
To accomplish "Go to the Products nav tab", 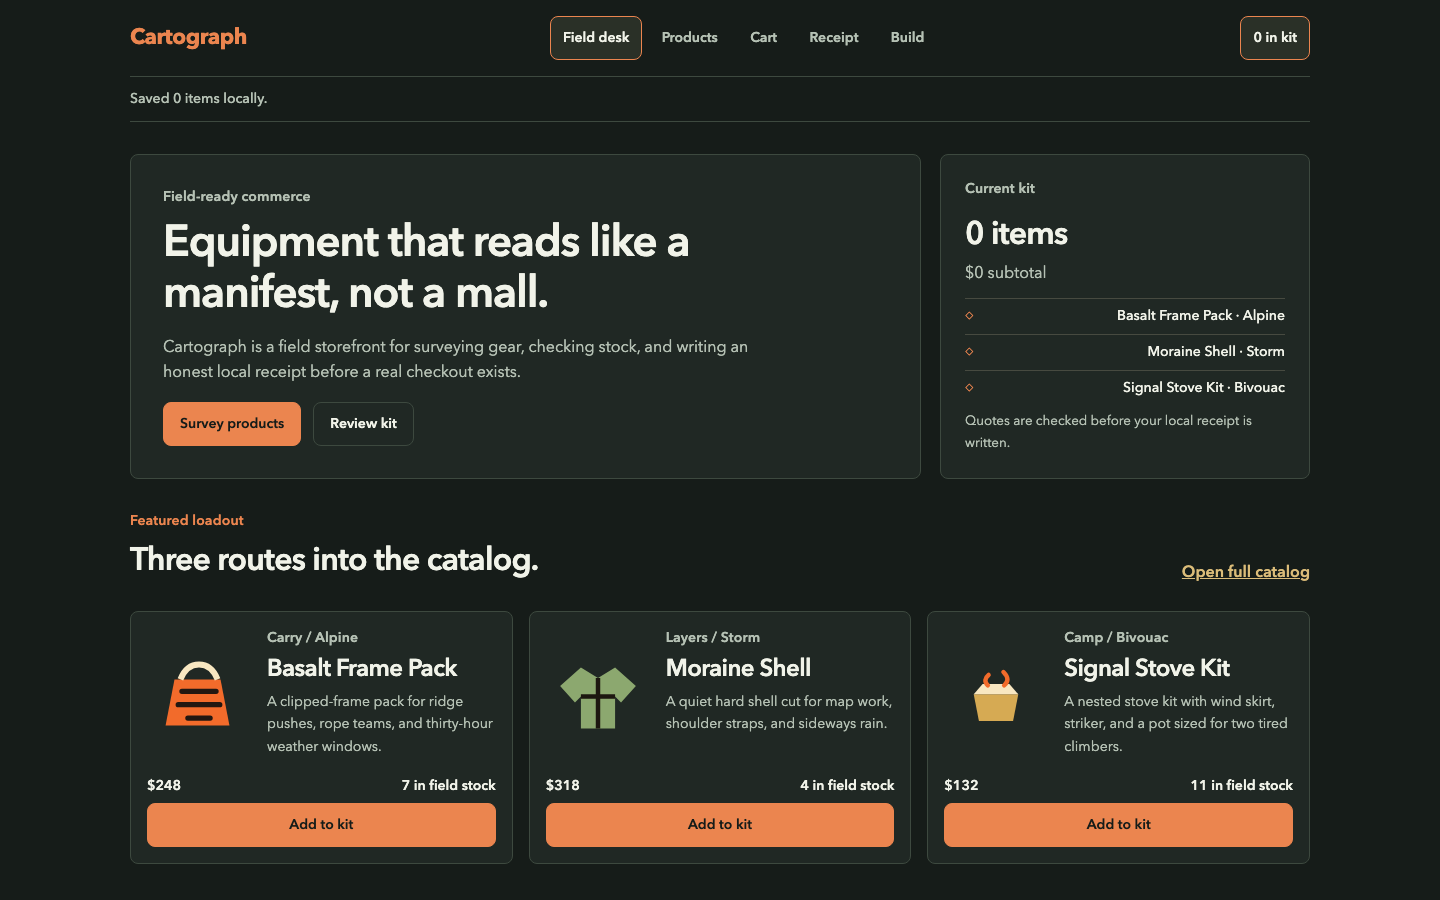I will [690, 38].
